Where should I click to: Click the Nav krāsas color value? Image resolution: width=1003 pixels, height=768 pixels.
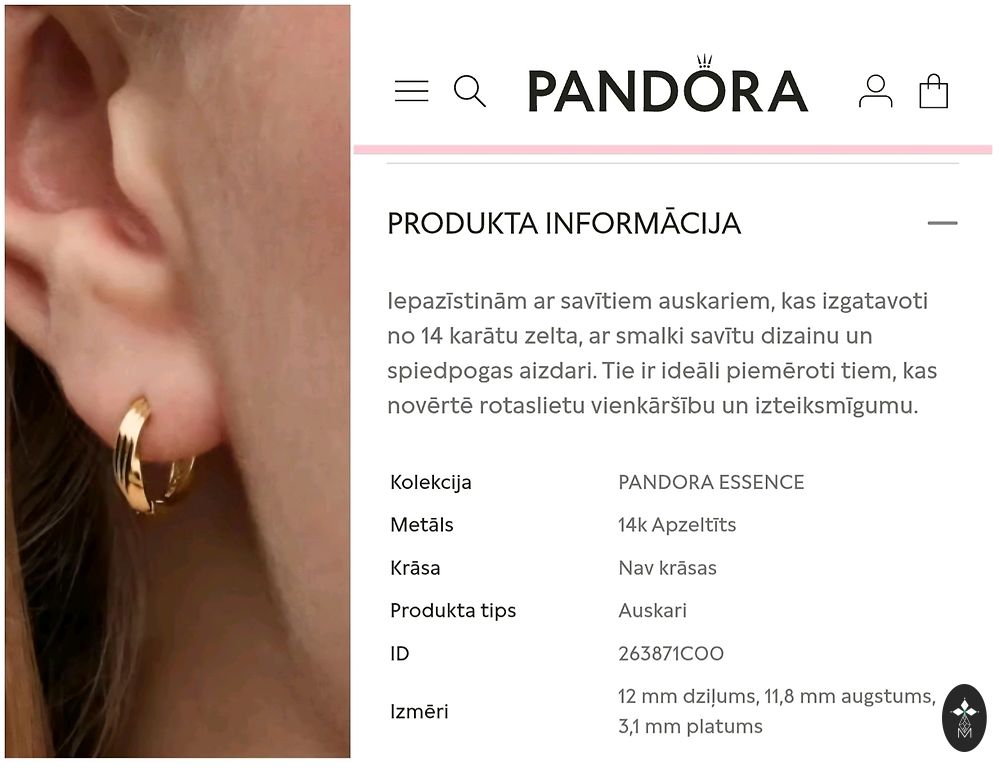667,568
